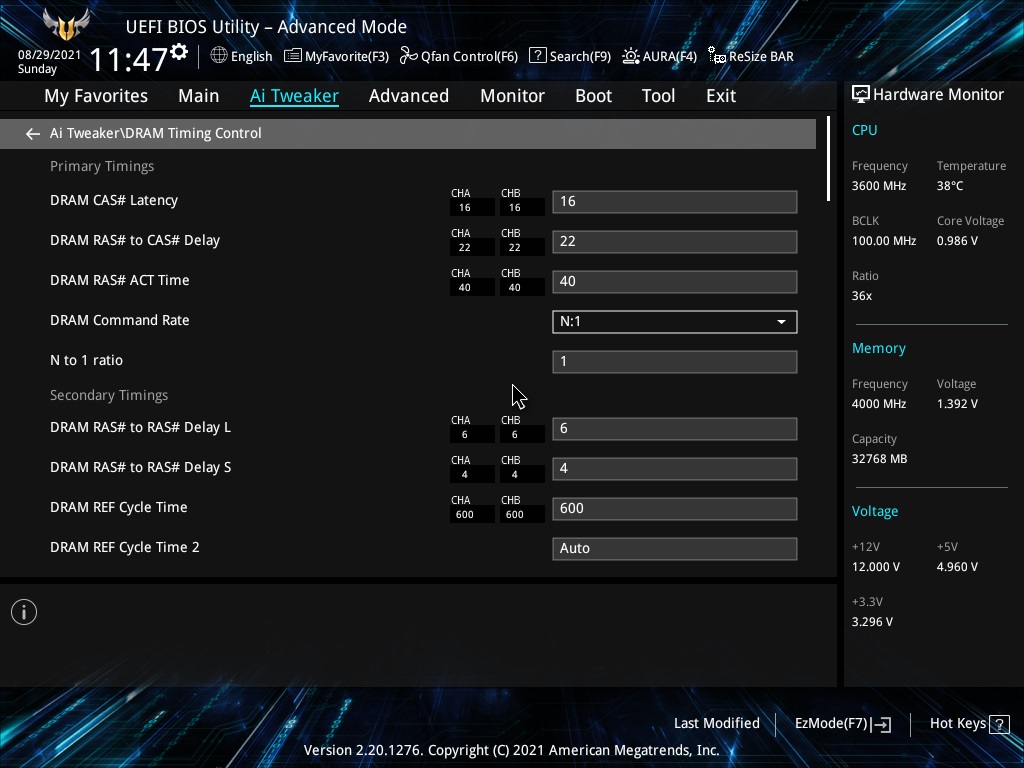Open AURA(F4) lighting icon

pos(630,56)
